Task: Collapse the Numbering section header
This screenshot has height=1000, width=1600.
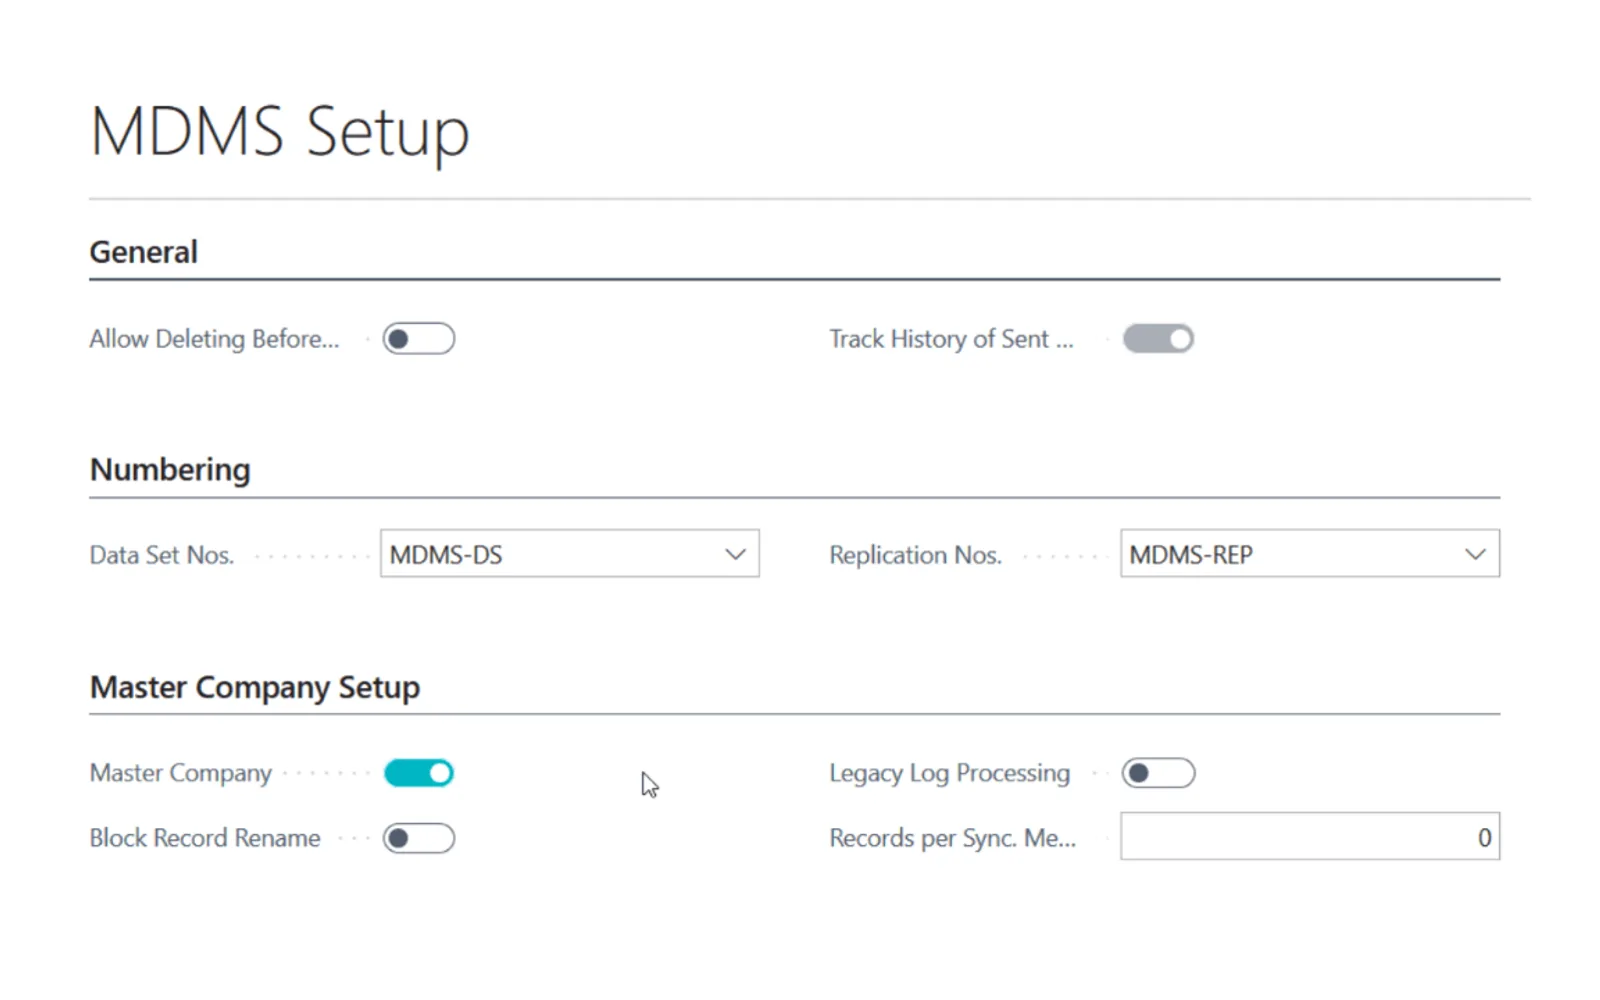Action: tap(170, 470)
